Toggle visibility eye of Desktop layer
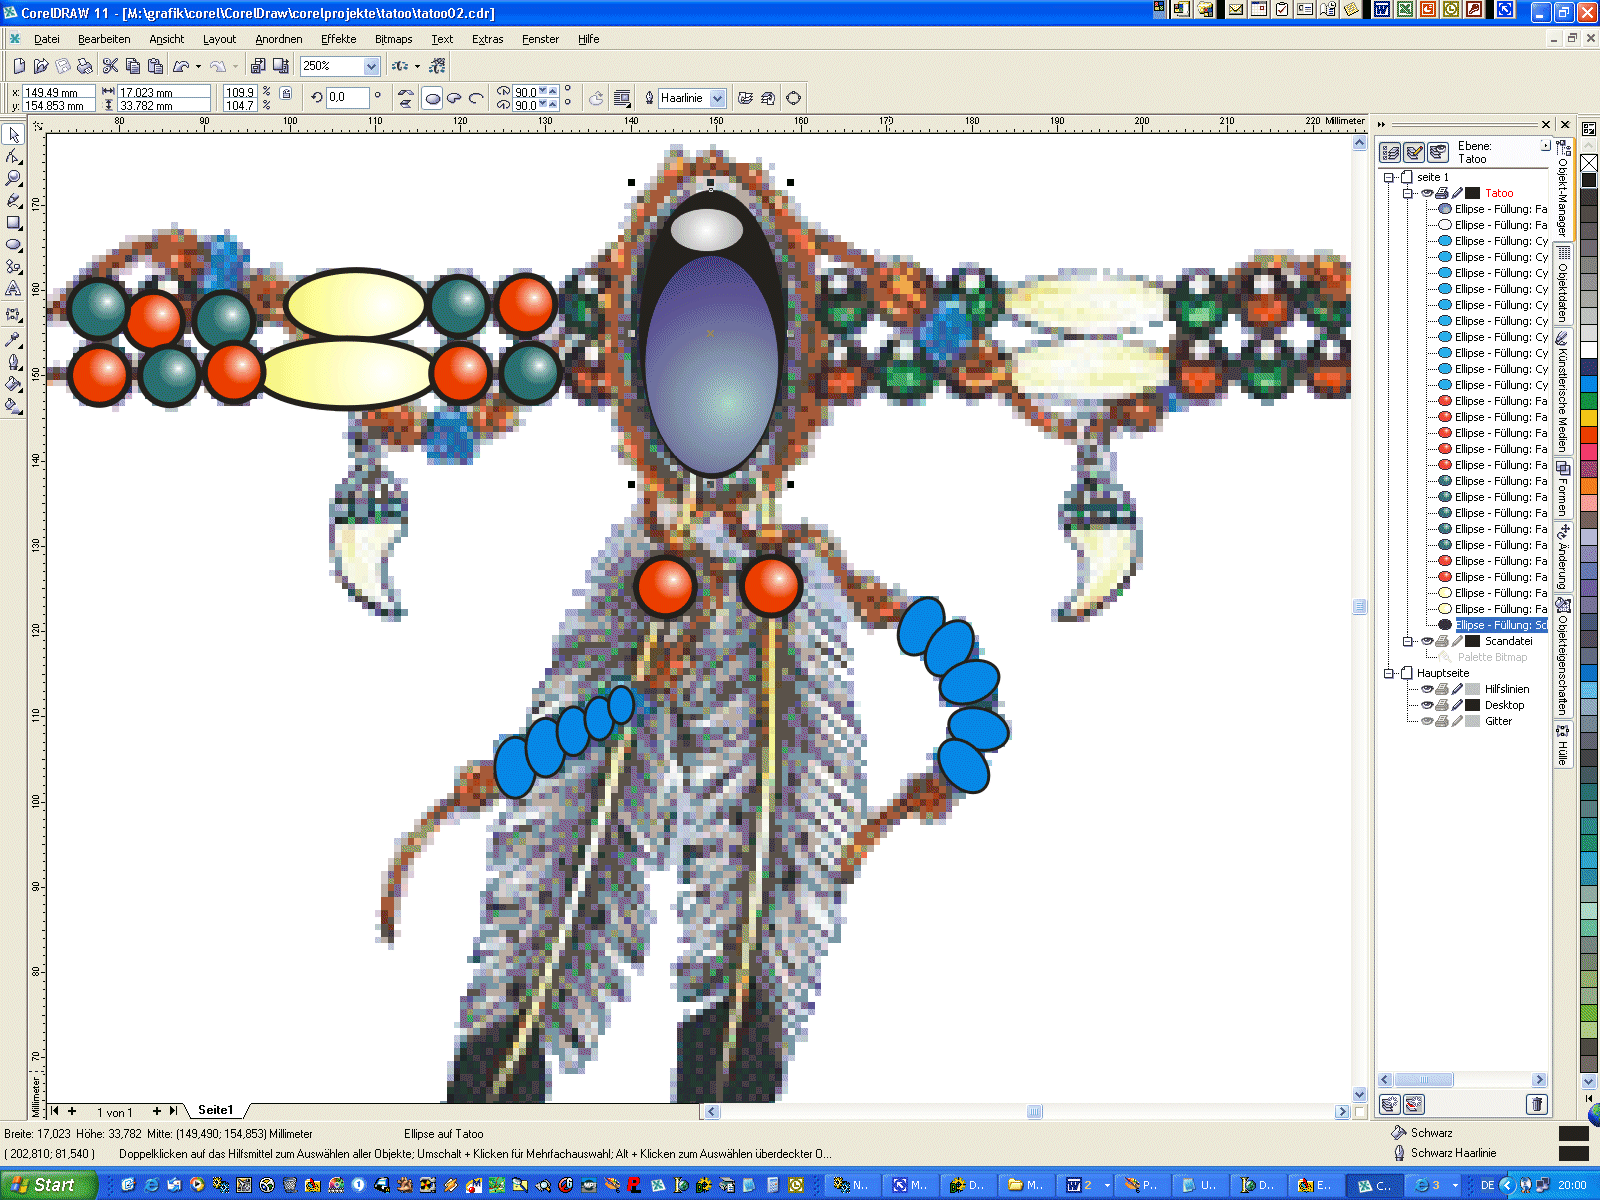The height and width of the screenshot is (1200, 1600). click(x=1427, y=705)
